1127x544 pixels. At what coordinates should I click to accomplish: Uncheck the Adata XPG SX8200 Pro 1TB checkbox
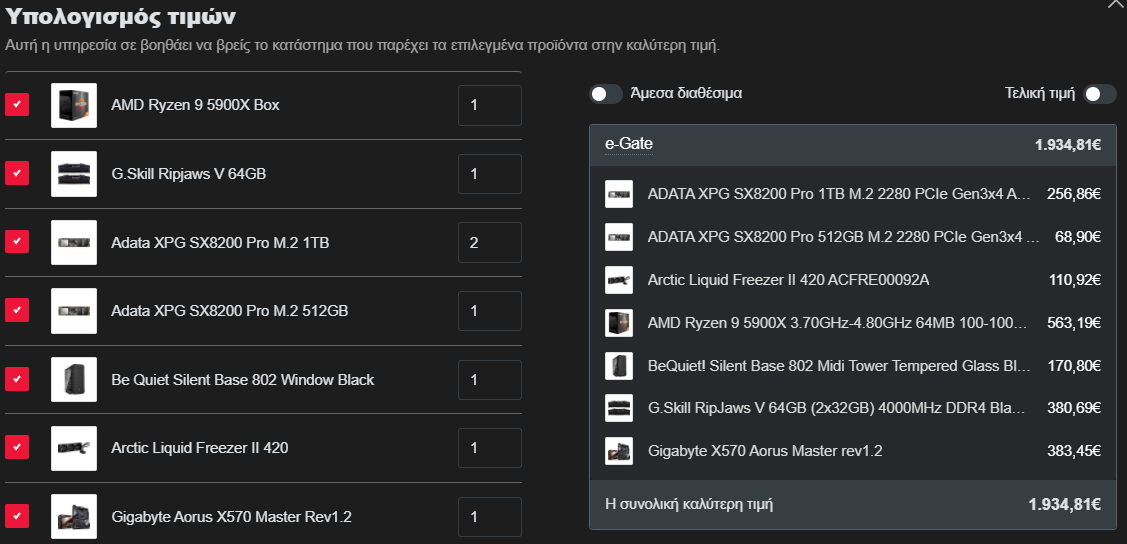coord(17,242)
